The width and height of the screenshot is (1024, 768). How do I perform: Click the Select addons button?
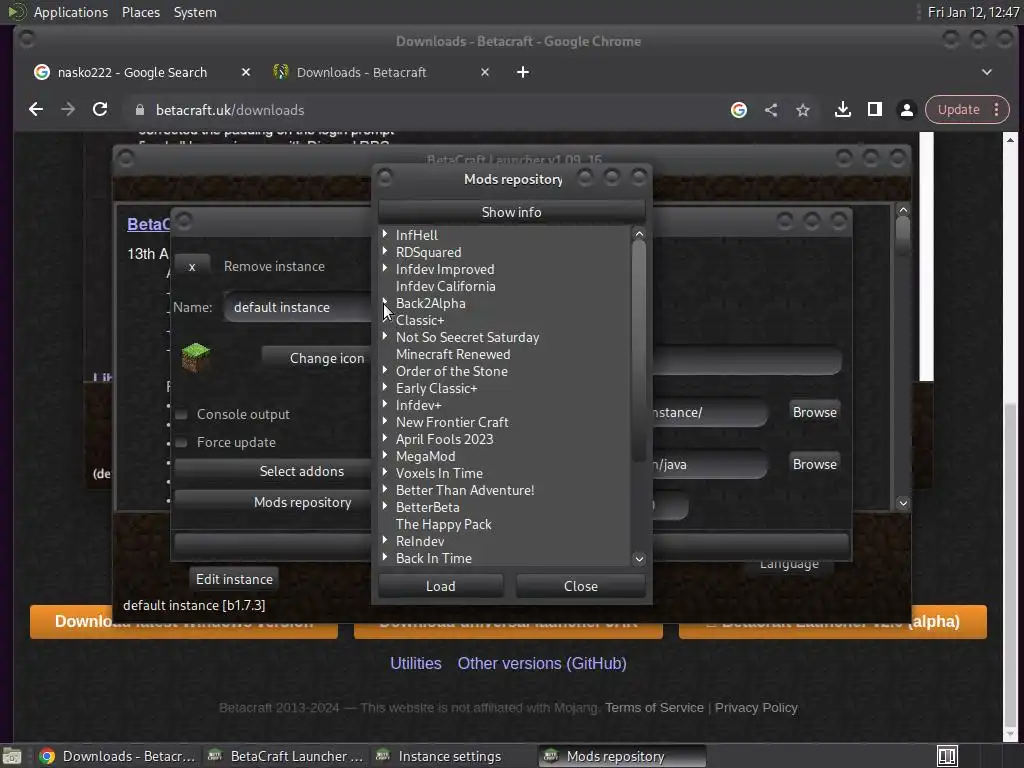(x=273, y=472)
